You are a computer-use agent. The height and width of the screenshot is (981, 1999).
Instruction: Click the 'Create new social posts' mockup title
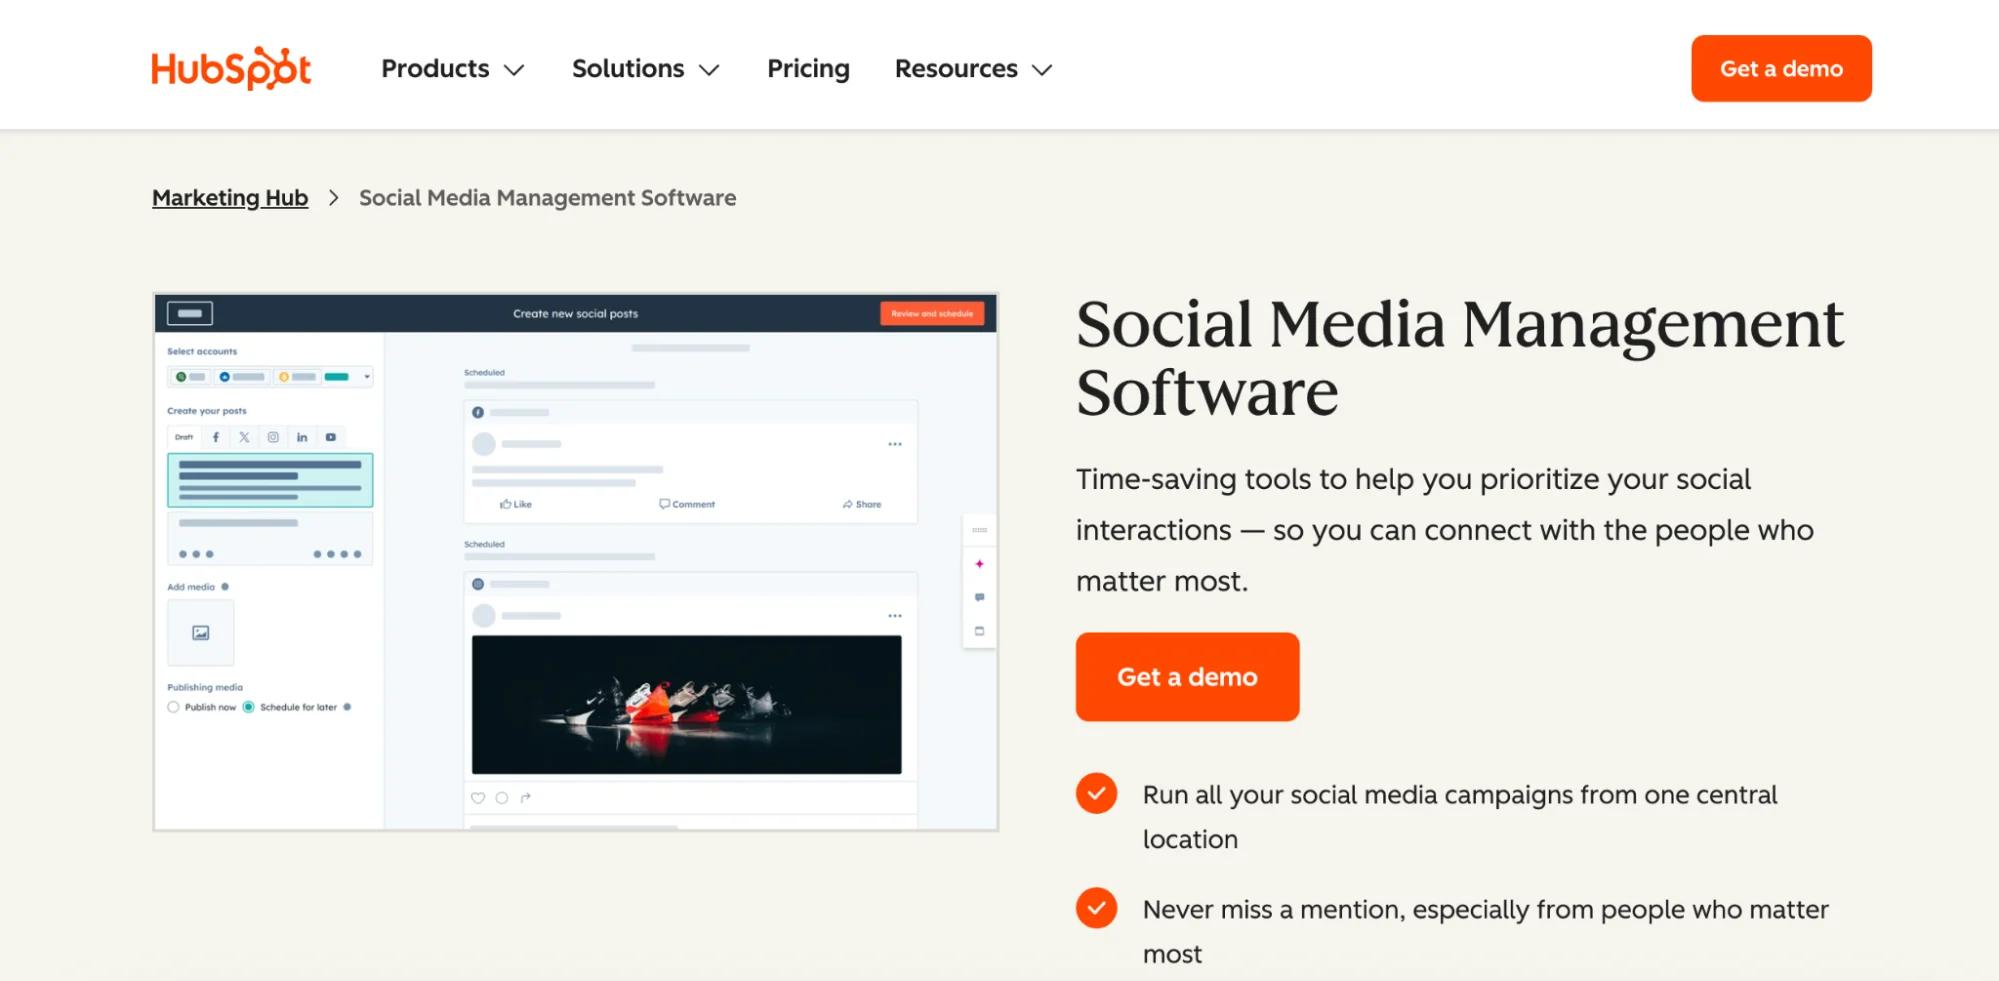[575, 313]
